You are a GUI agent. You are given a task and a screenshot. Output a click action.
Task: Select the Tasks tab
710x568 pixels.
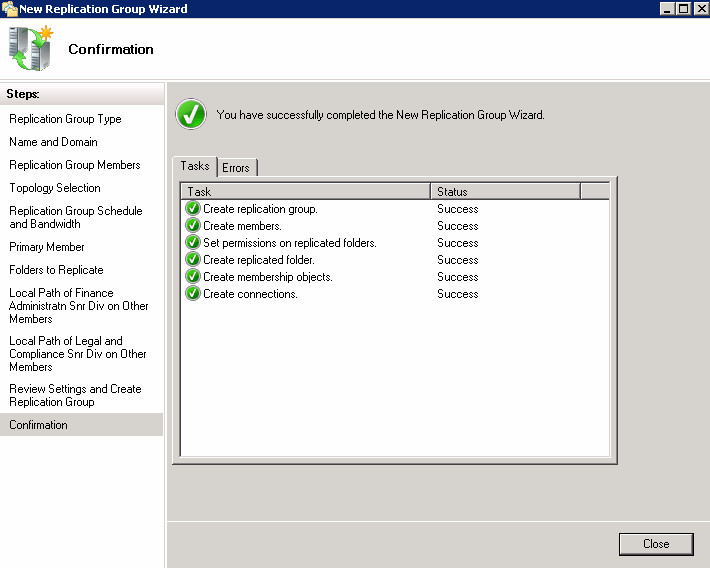pos(195,166)
